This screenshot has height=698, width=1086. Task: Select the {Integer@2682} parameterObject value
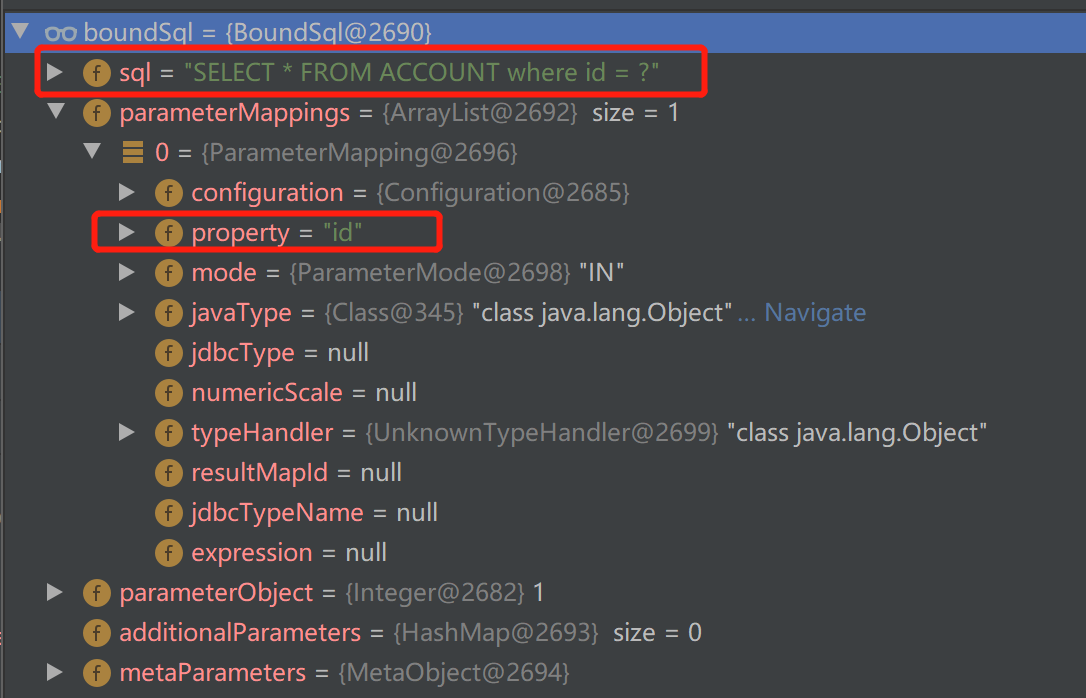pyautogui.click(x=435, y=593)
